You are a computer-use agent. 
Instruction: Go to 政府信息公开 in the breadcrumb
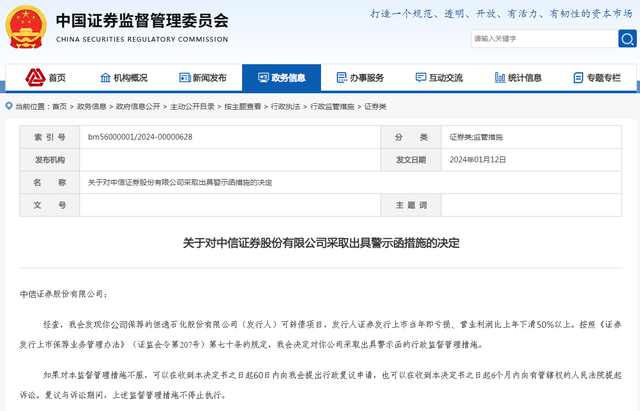[138, 107]
